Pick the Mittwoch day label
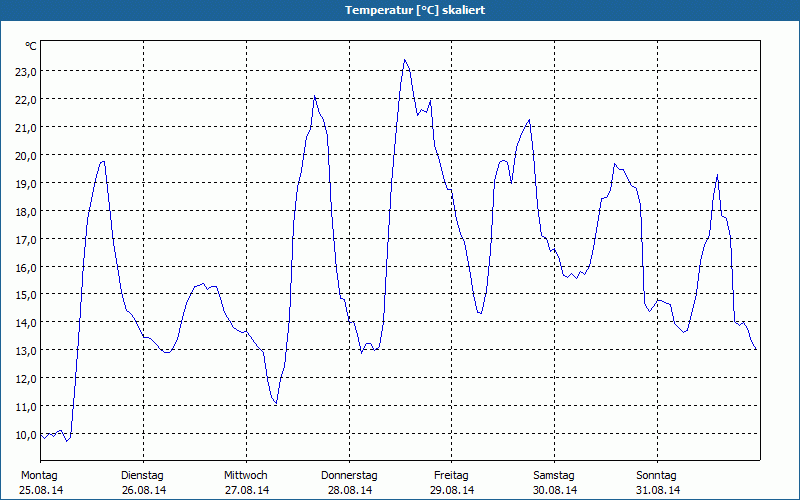 [245, 475]
